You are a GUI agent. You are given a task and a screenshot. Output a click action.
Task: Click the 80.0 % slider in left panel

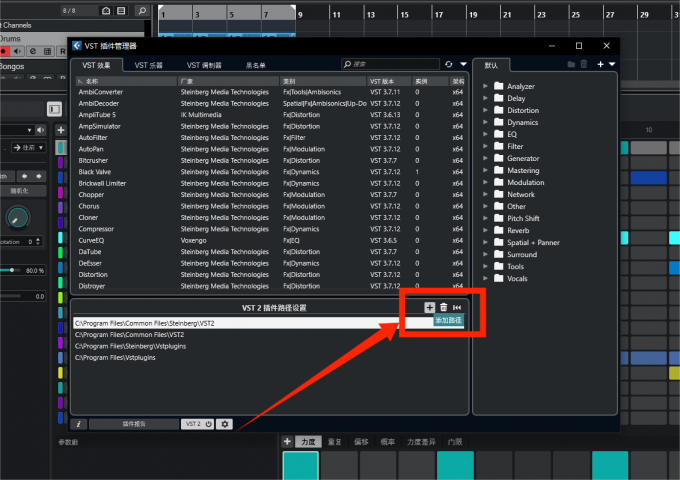tap(23, 270)
